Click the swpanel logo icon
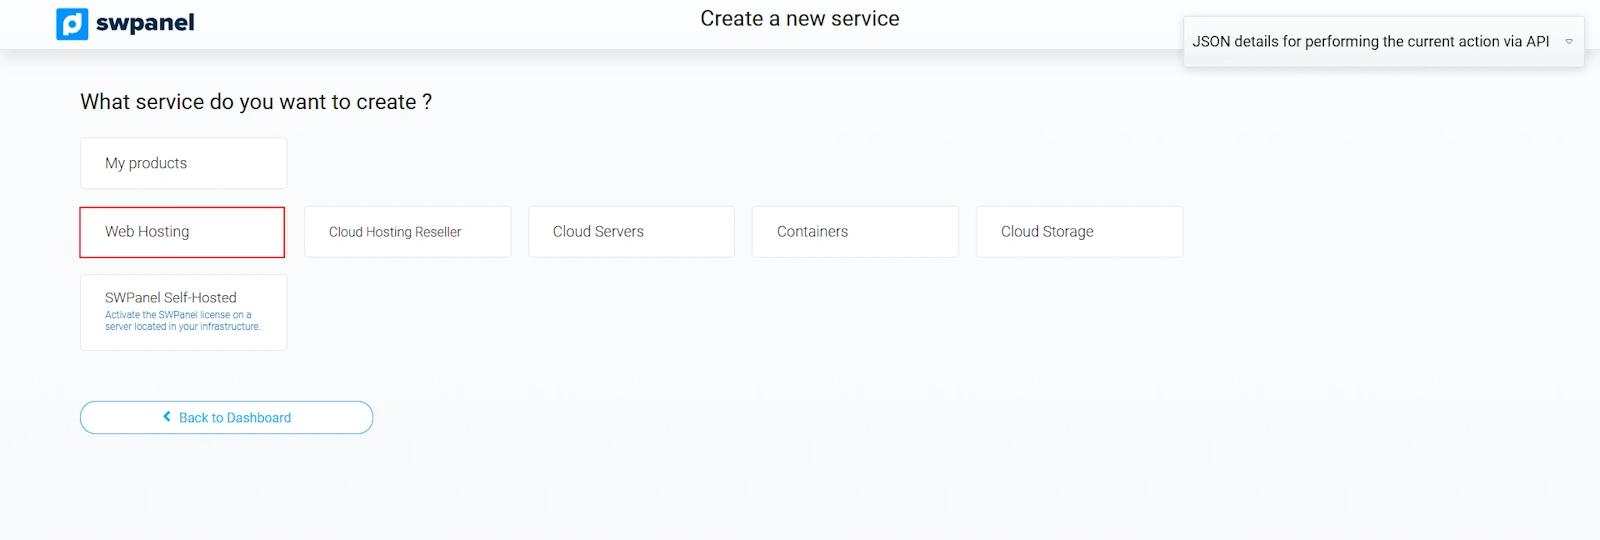This screenshot has width=1600, height=540. (x=72, y=24)
